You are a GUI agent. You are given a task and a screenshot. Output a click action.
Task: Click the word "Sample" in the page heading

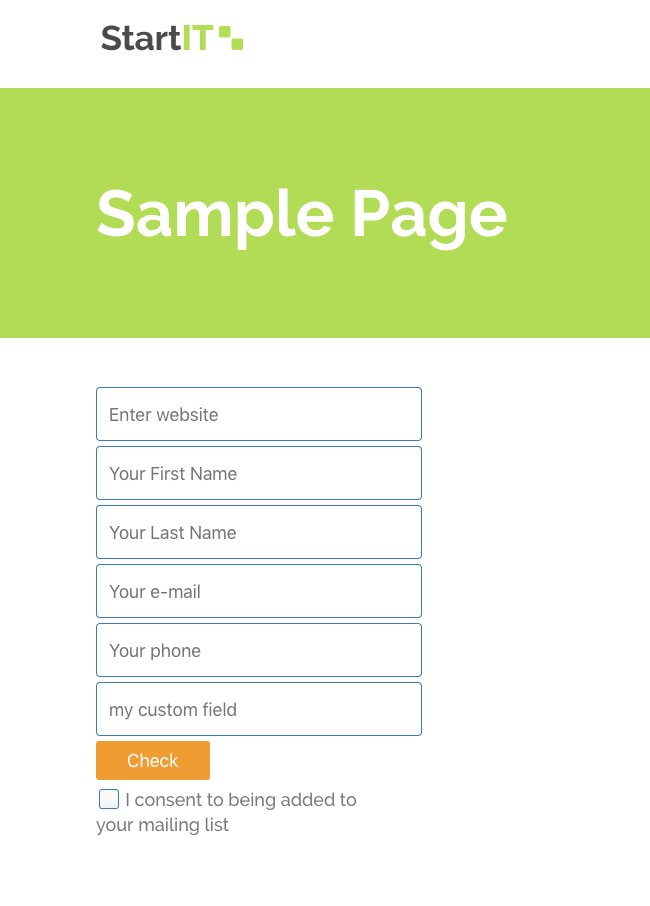click(215, 214)
